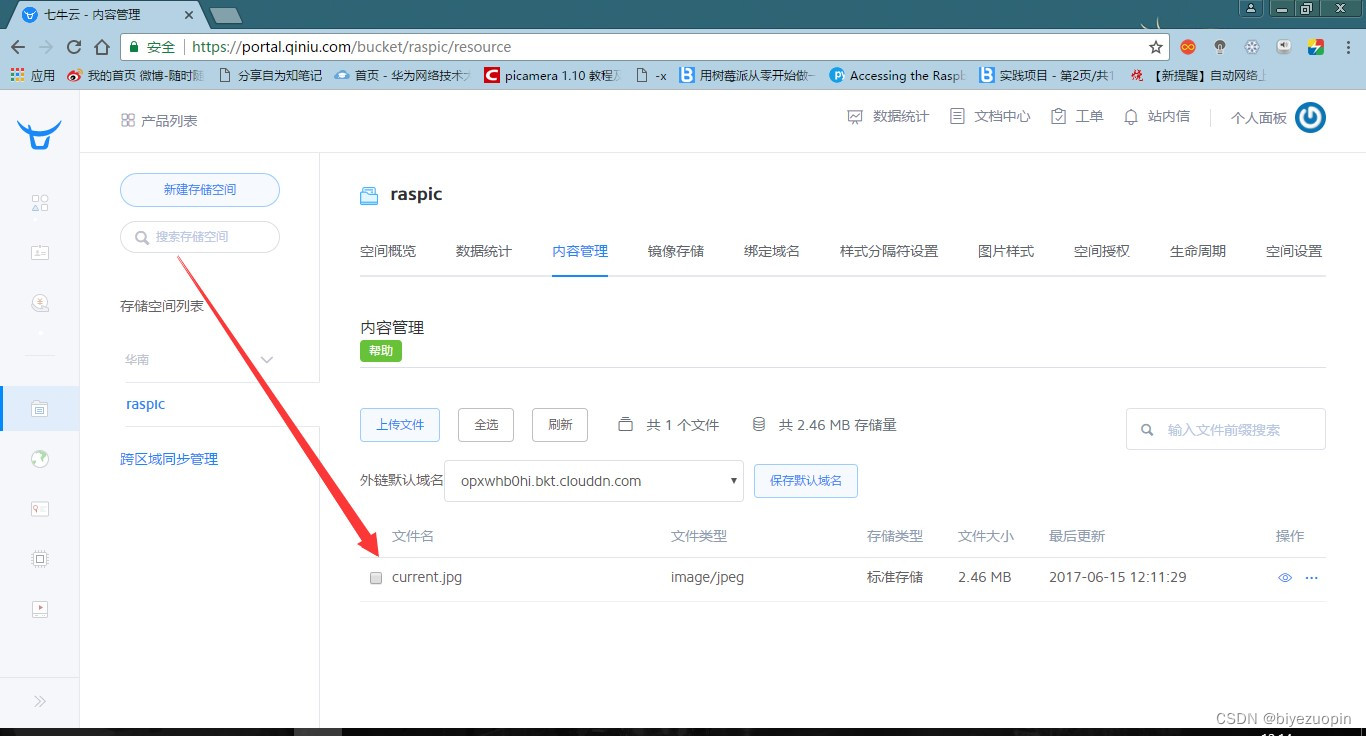1366x736 pixels.
Task: Click the green lock 安全 site info
Action: click(x=153, y=47)
